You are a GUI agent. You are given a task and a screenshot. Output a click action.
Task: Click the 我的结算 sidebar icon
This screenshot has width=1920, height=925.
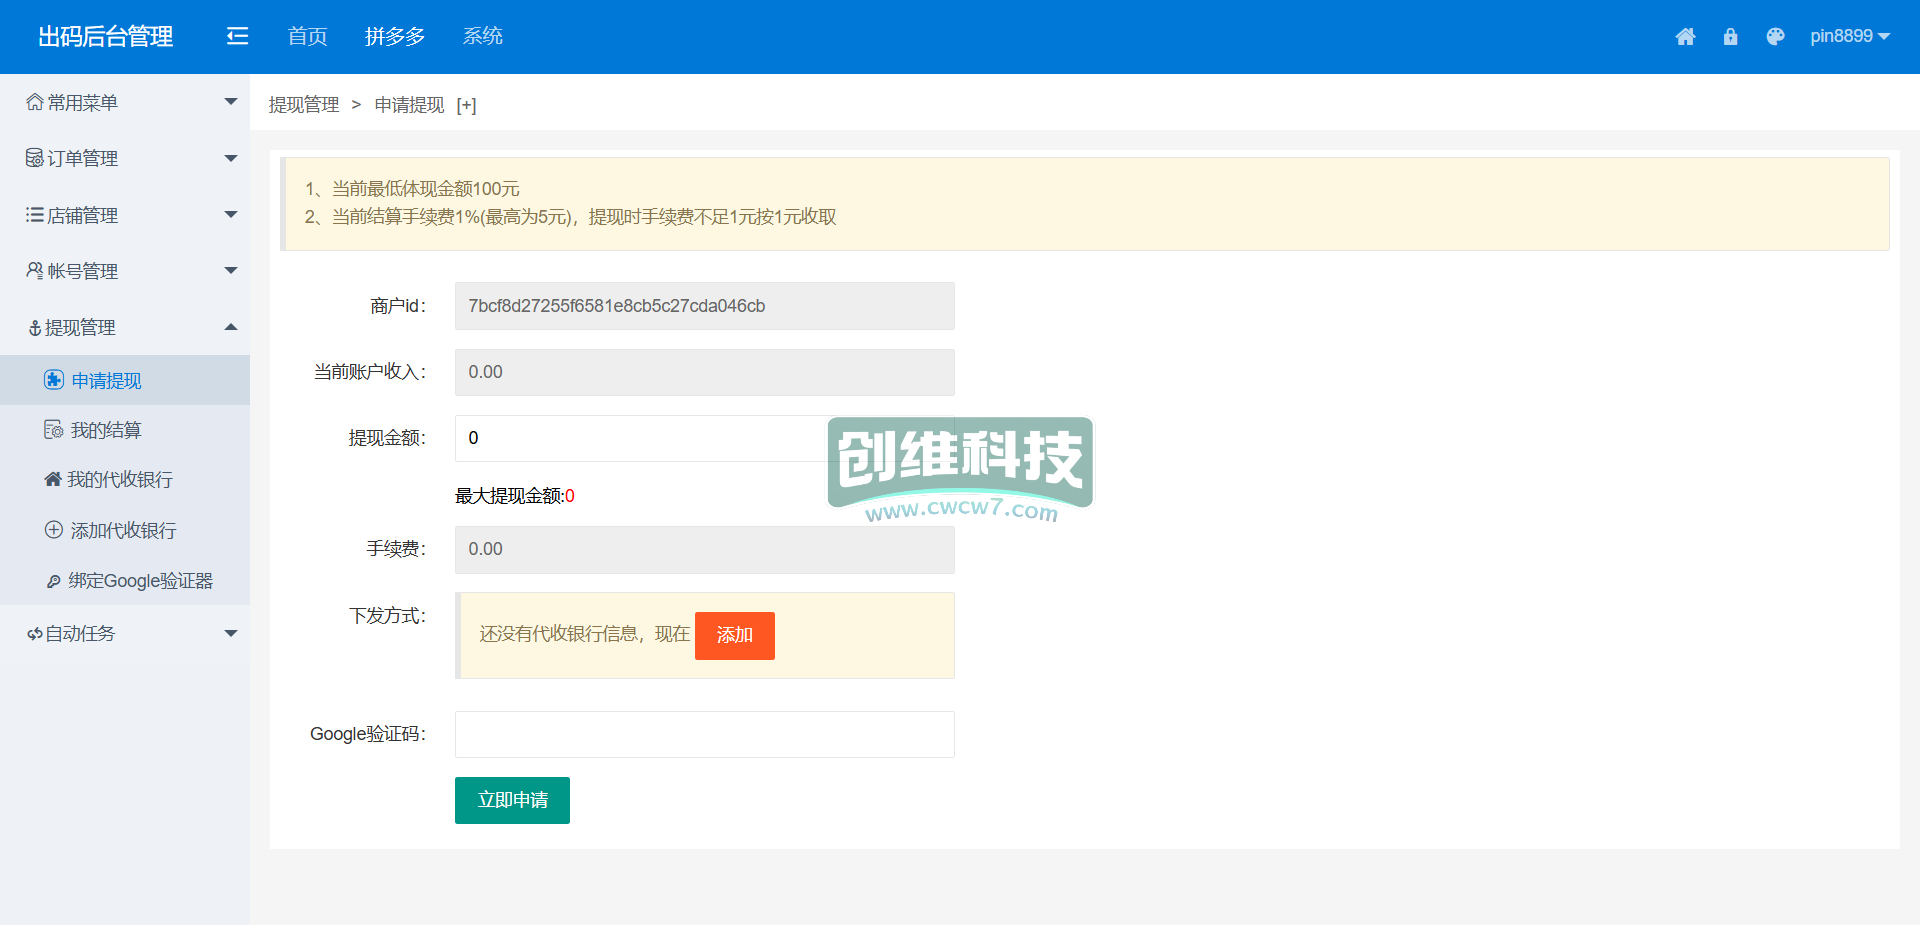tap(54, 430)
